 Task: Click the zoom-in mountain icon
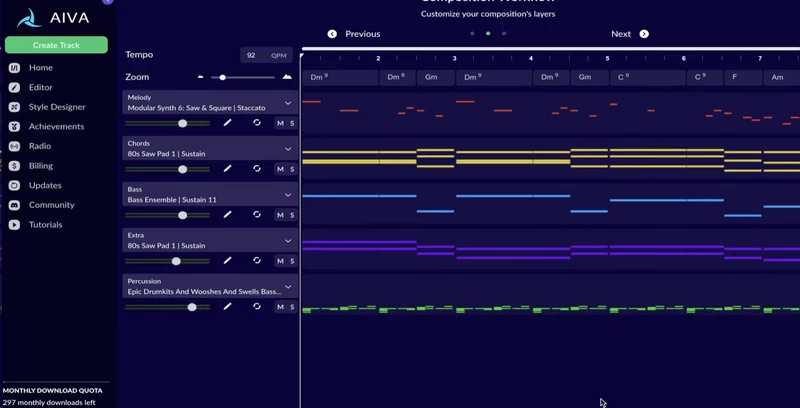pyautogui.click(x=287, y=77)
